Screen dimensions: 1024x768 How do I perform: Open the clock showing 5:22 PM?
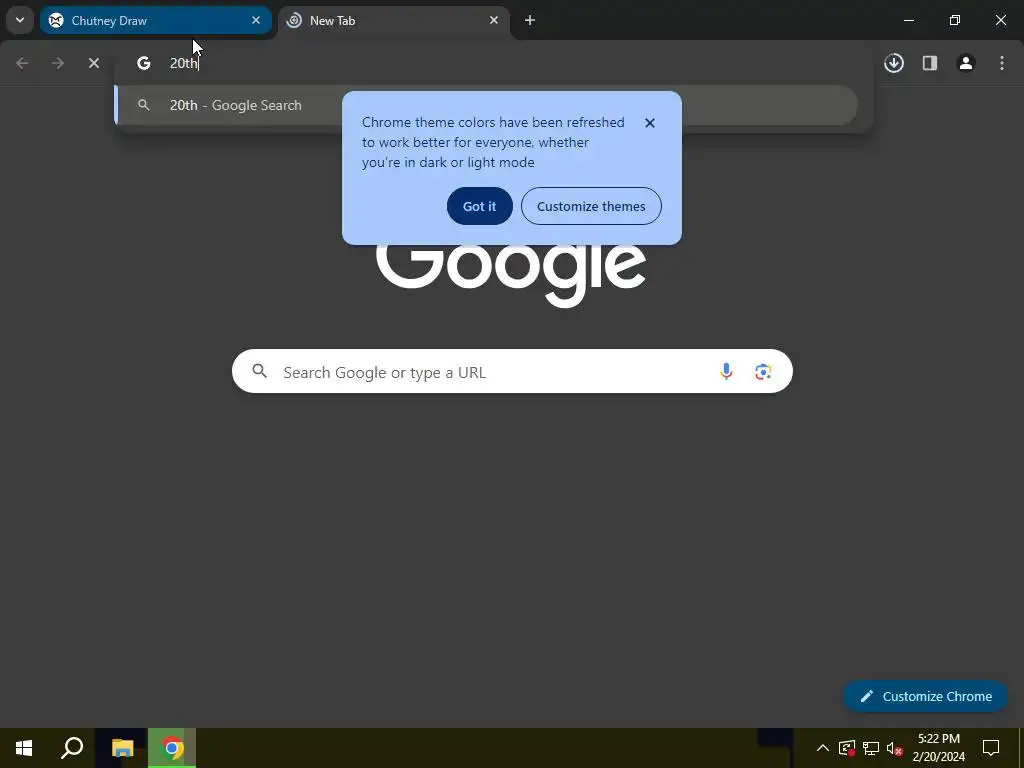pyautogui.click(x=938, y=748)
